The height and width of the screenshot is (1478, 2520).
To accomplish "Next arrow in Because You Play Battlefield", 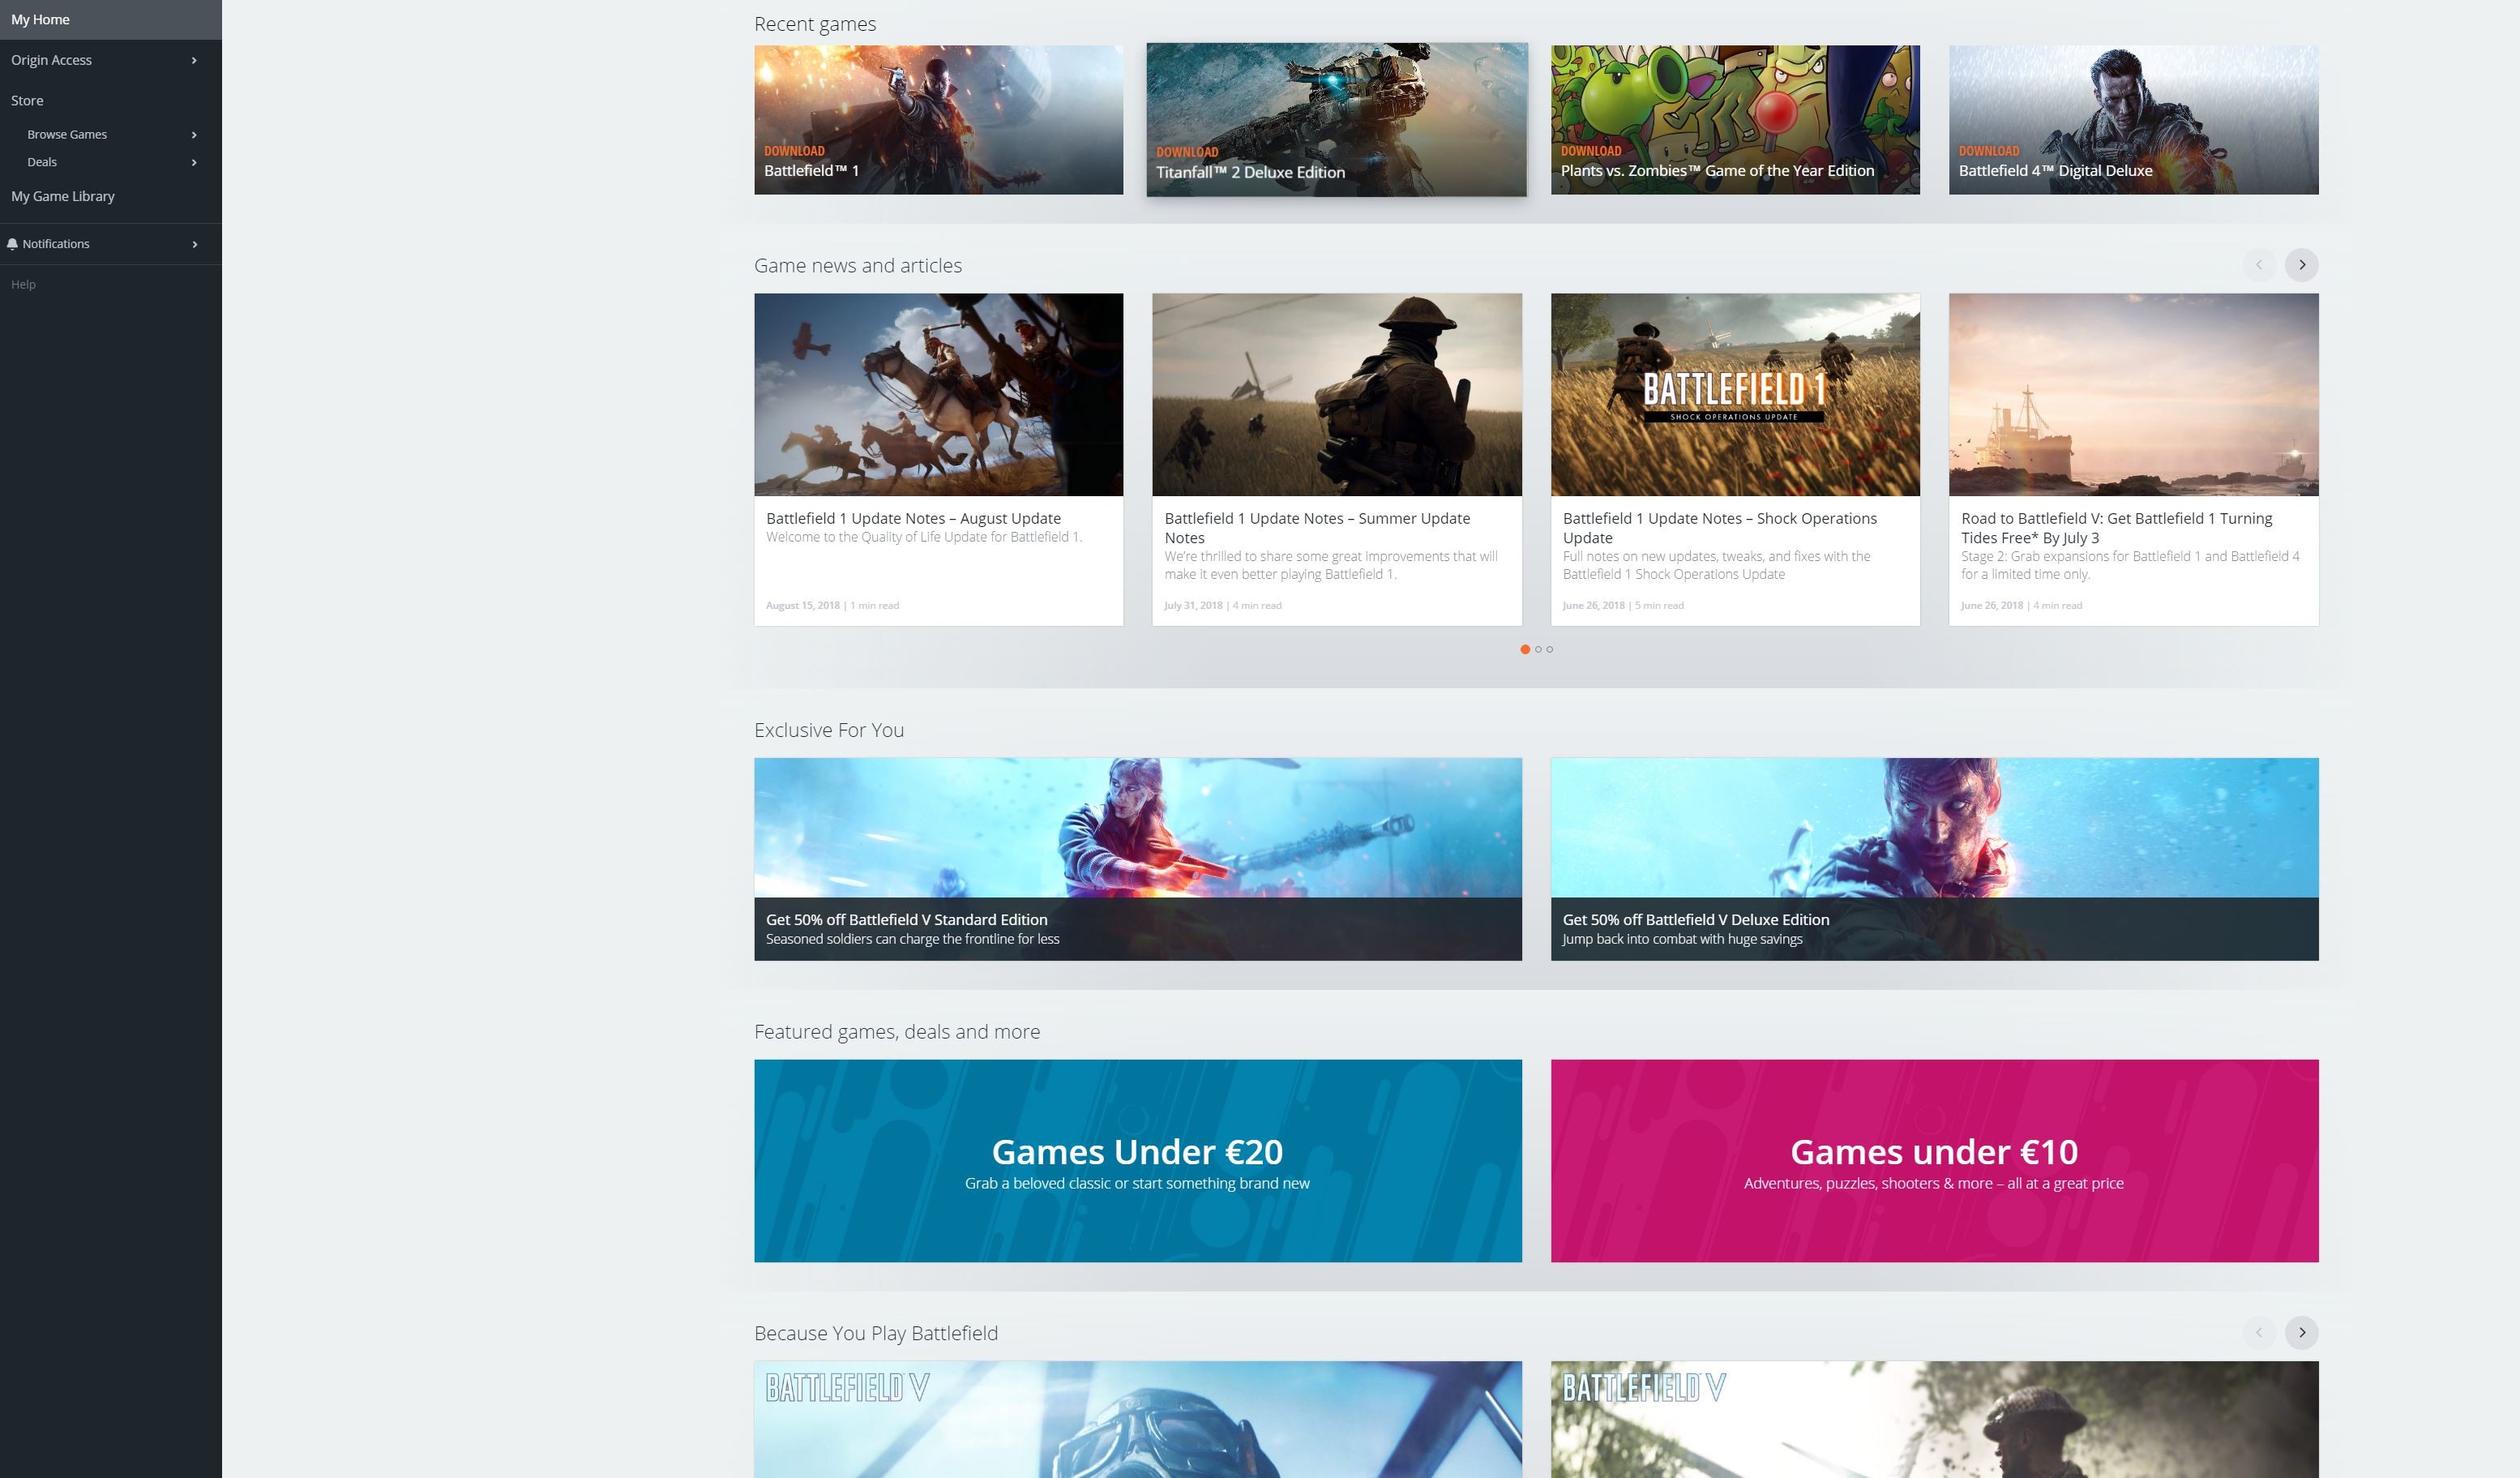I will click(x=2301, y=1332).
